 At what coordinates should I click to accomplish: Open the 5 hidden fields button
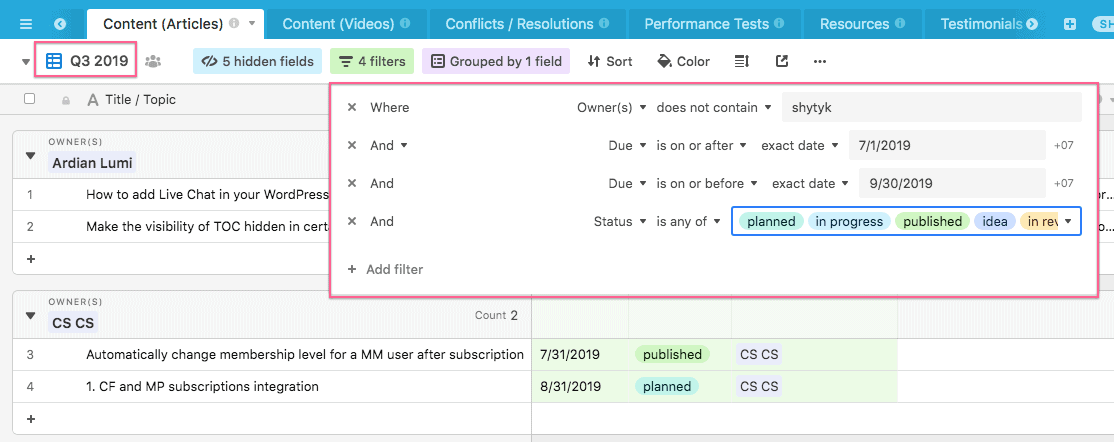pos(257,62)
